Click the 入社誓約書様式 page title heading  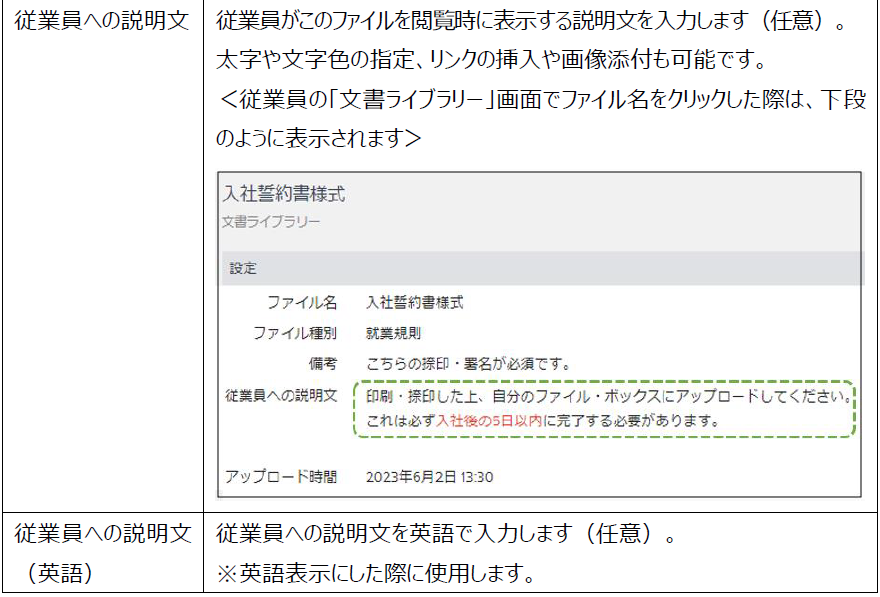click(x=284, y=194)
